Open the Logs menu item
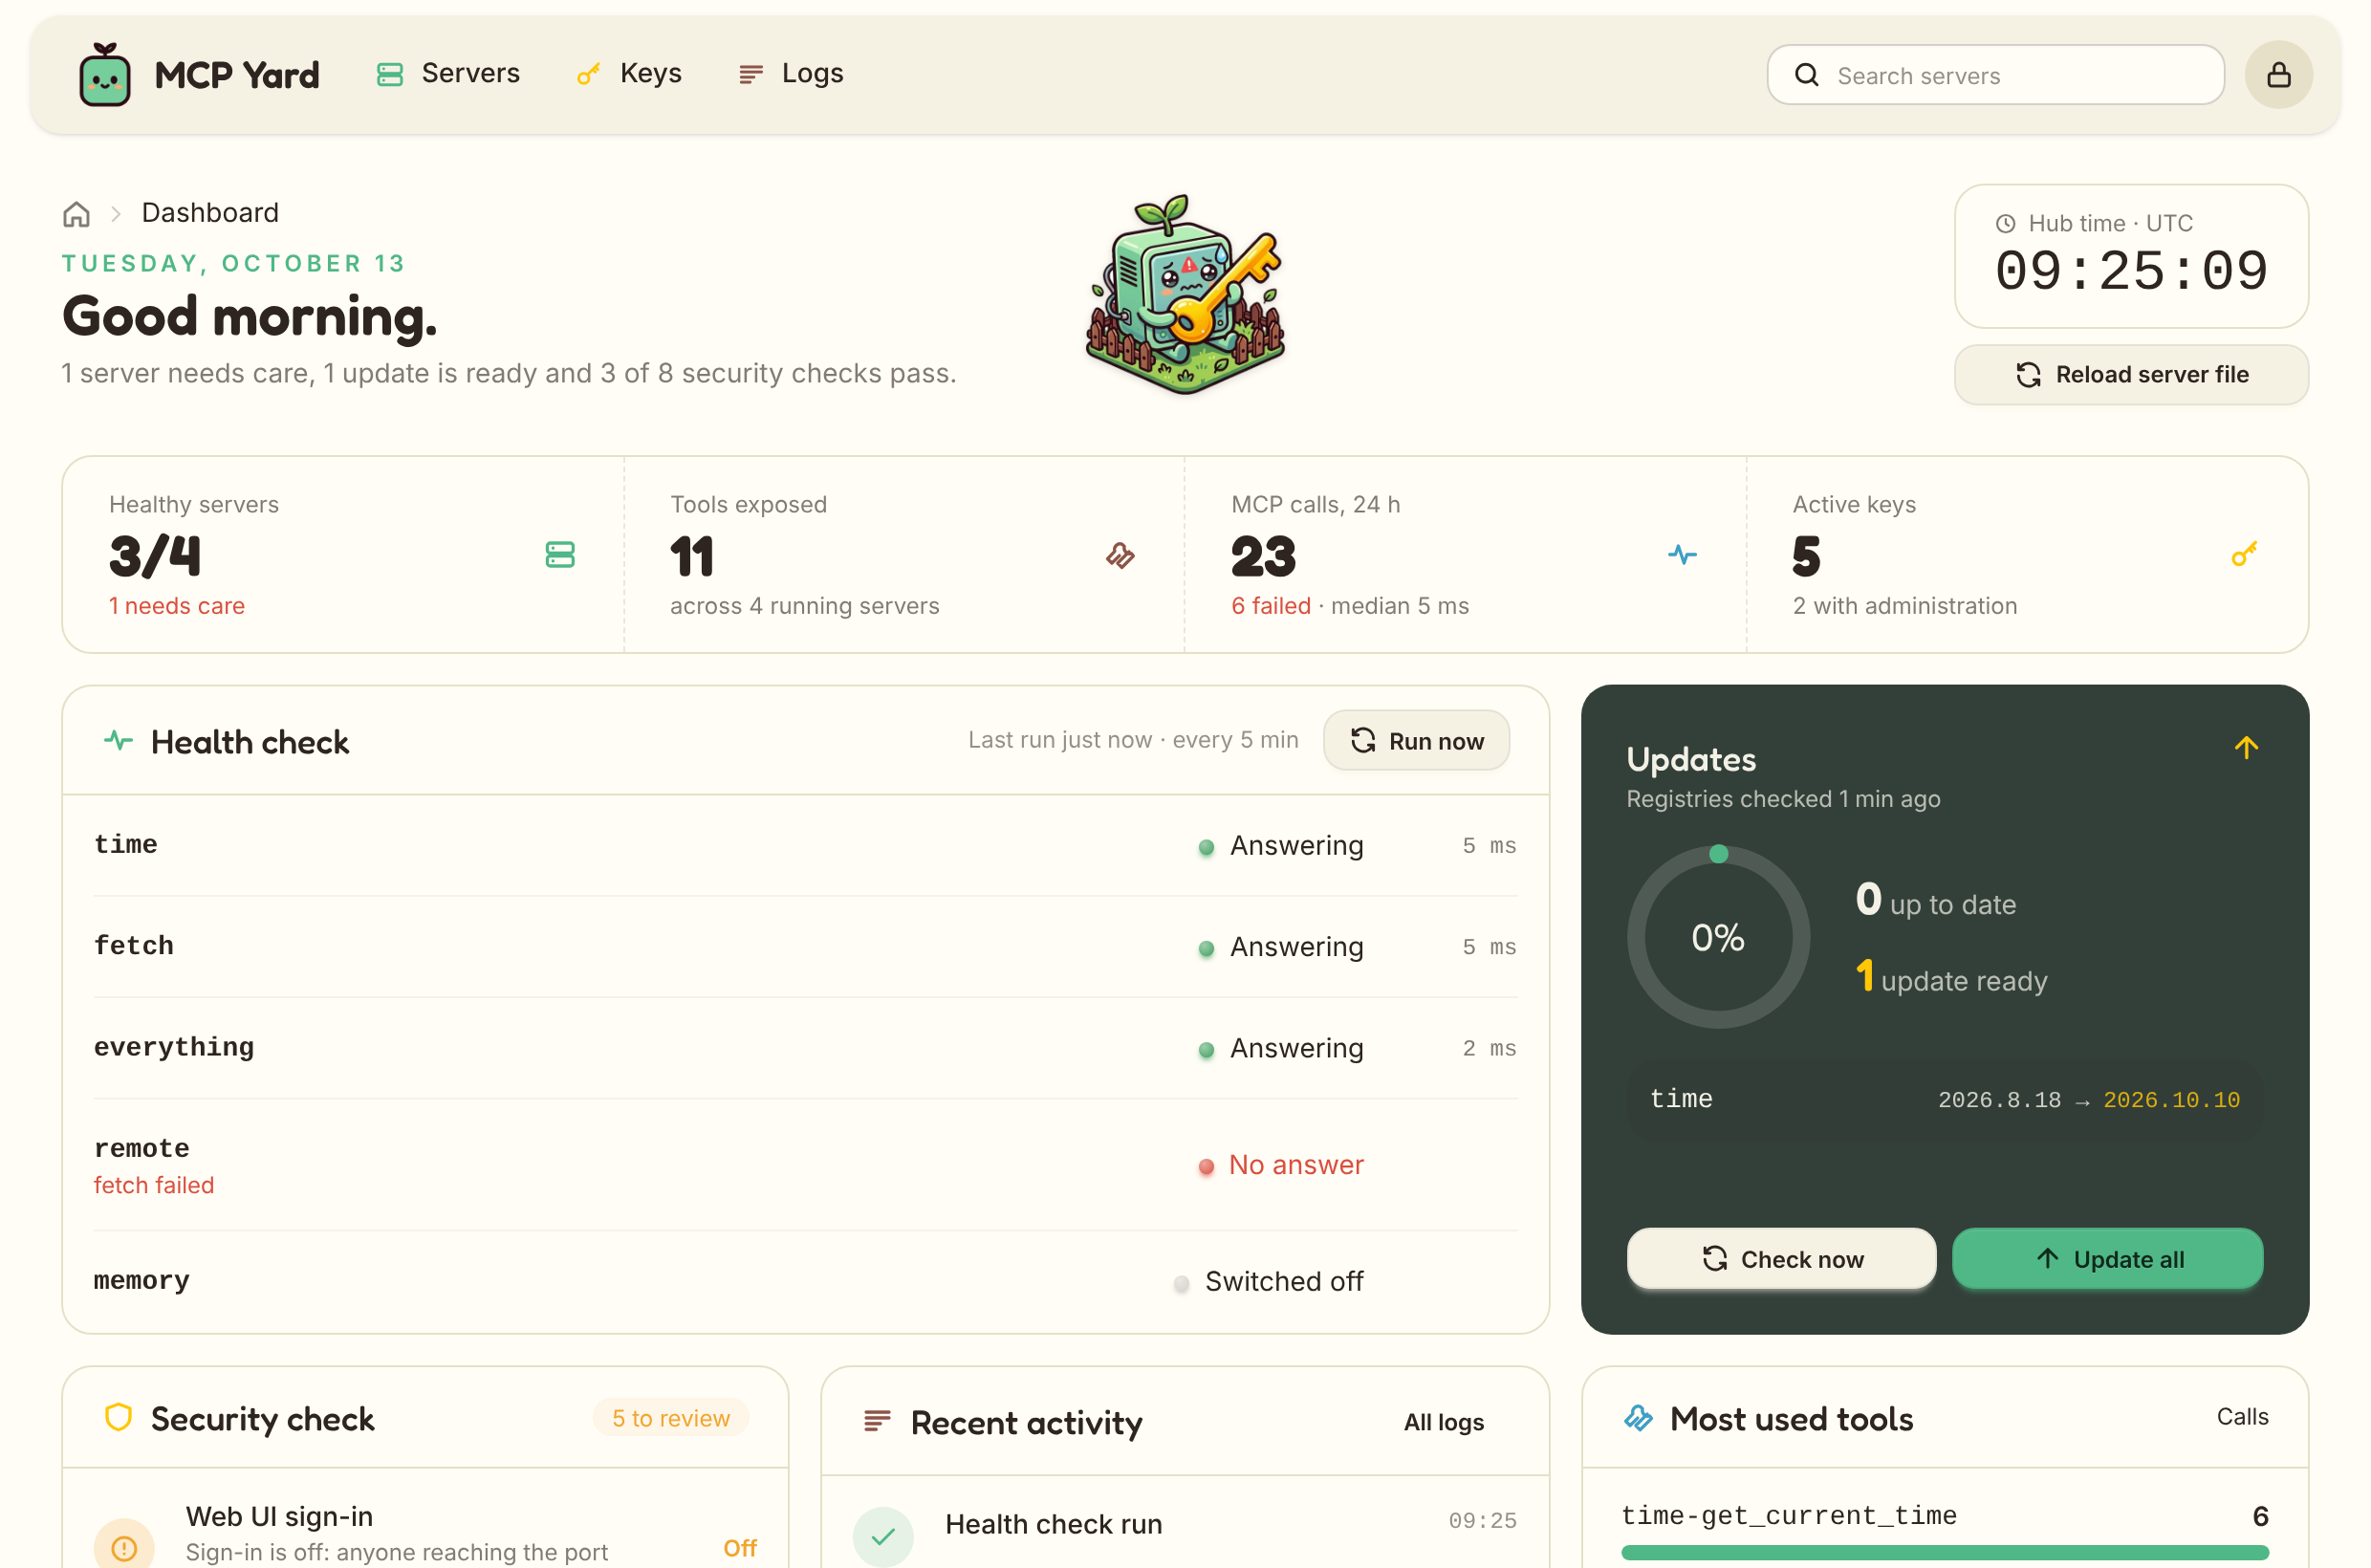This screenshot has width=2371, height=1568. pos(791,74)
